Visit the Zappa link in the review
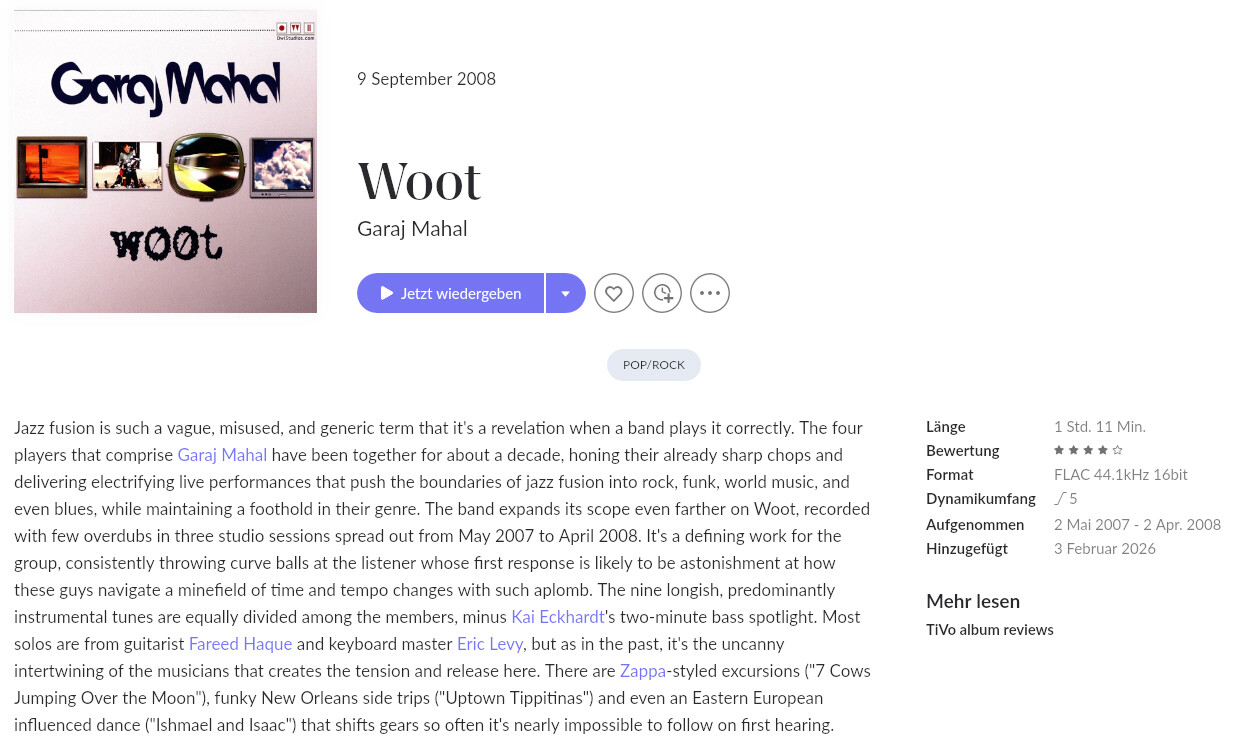 click(x=642, y=671)
